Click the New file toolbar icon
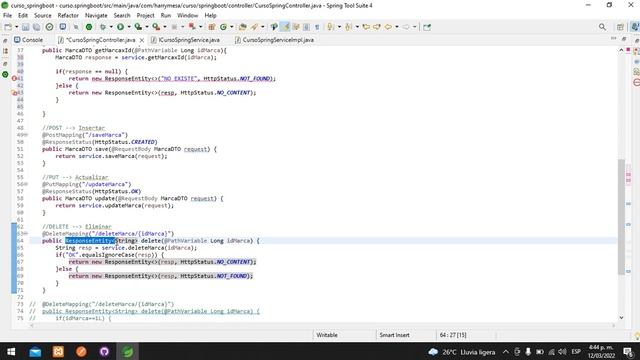640x360 pixels. (x=8, y=27)
